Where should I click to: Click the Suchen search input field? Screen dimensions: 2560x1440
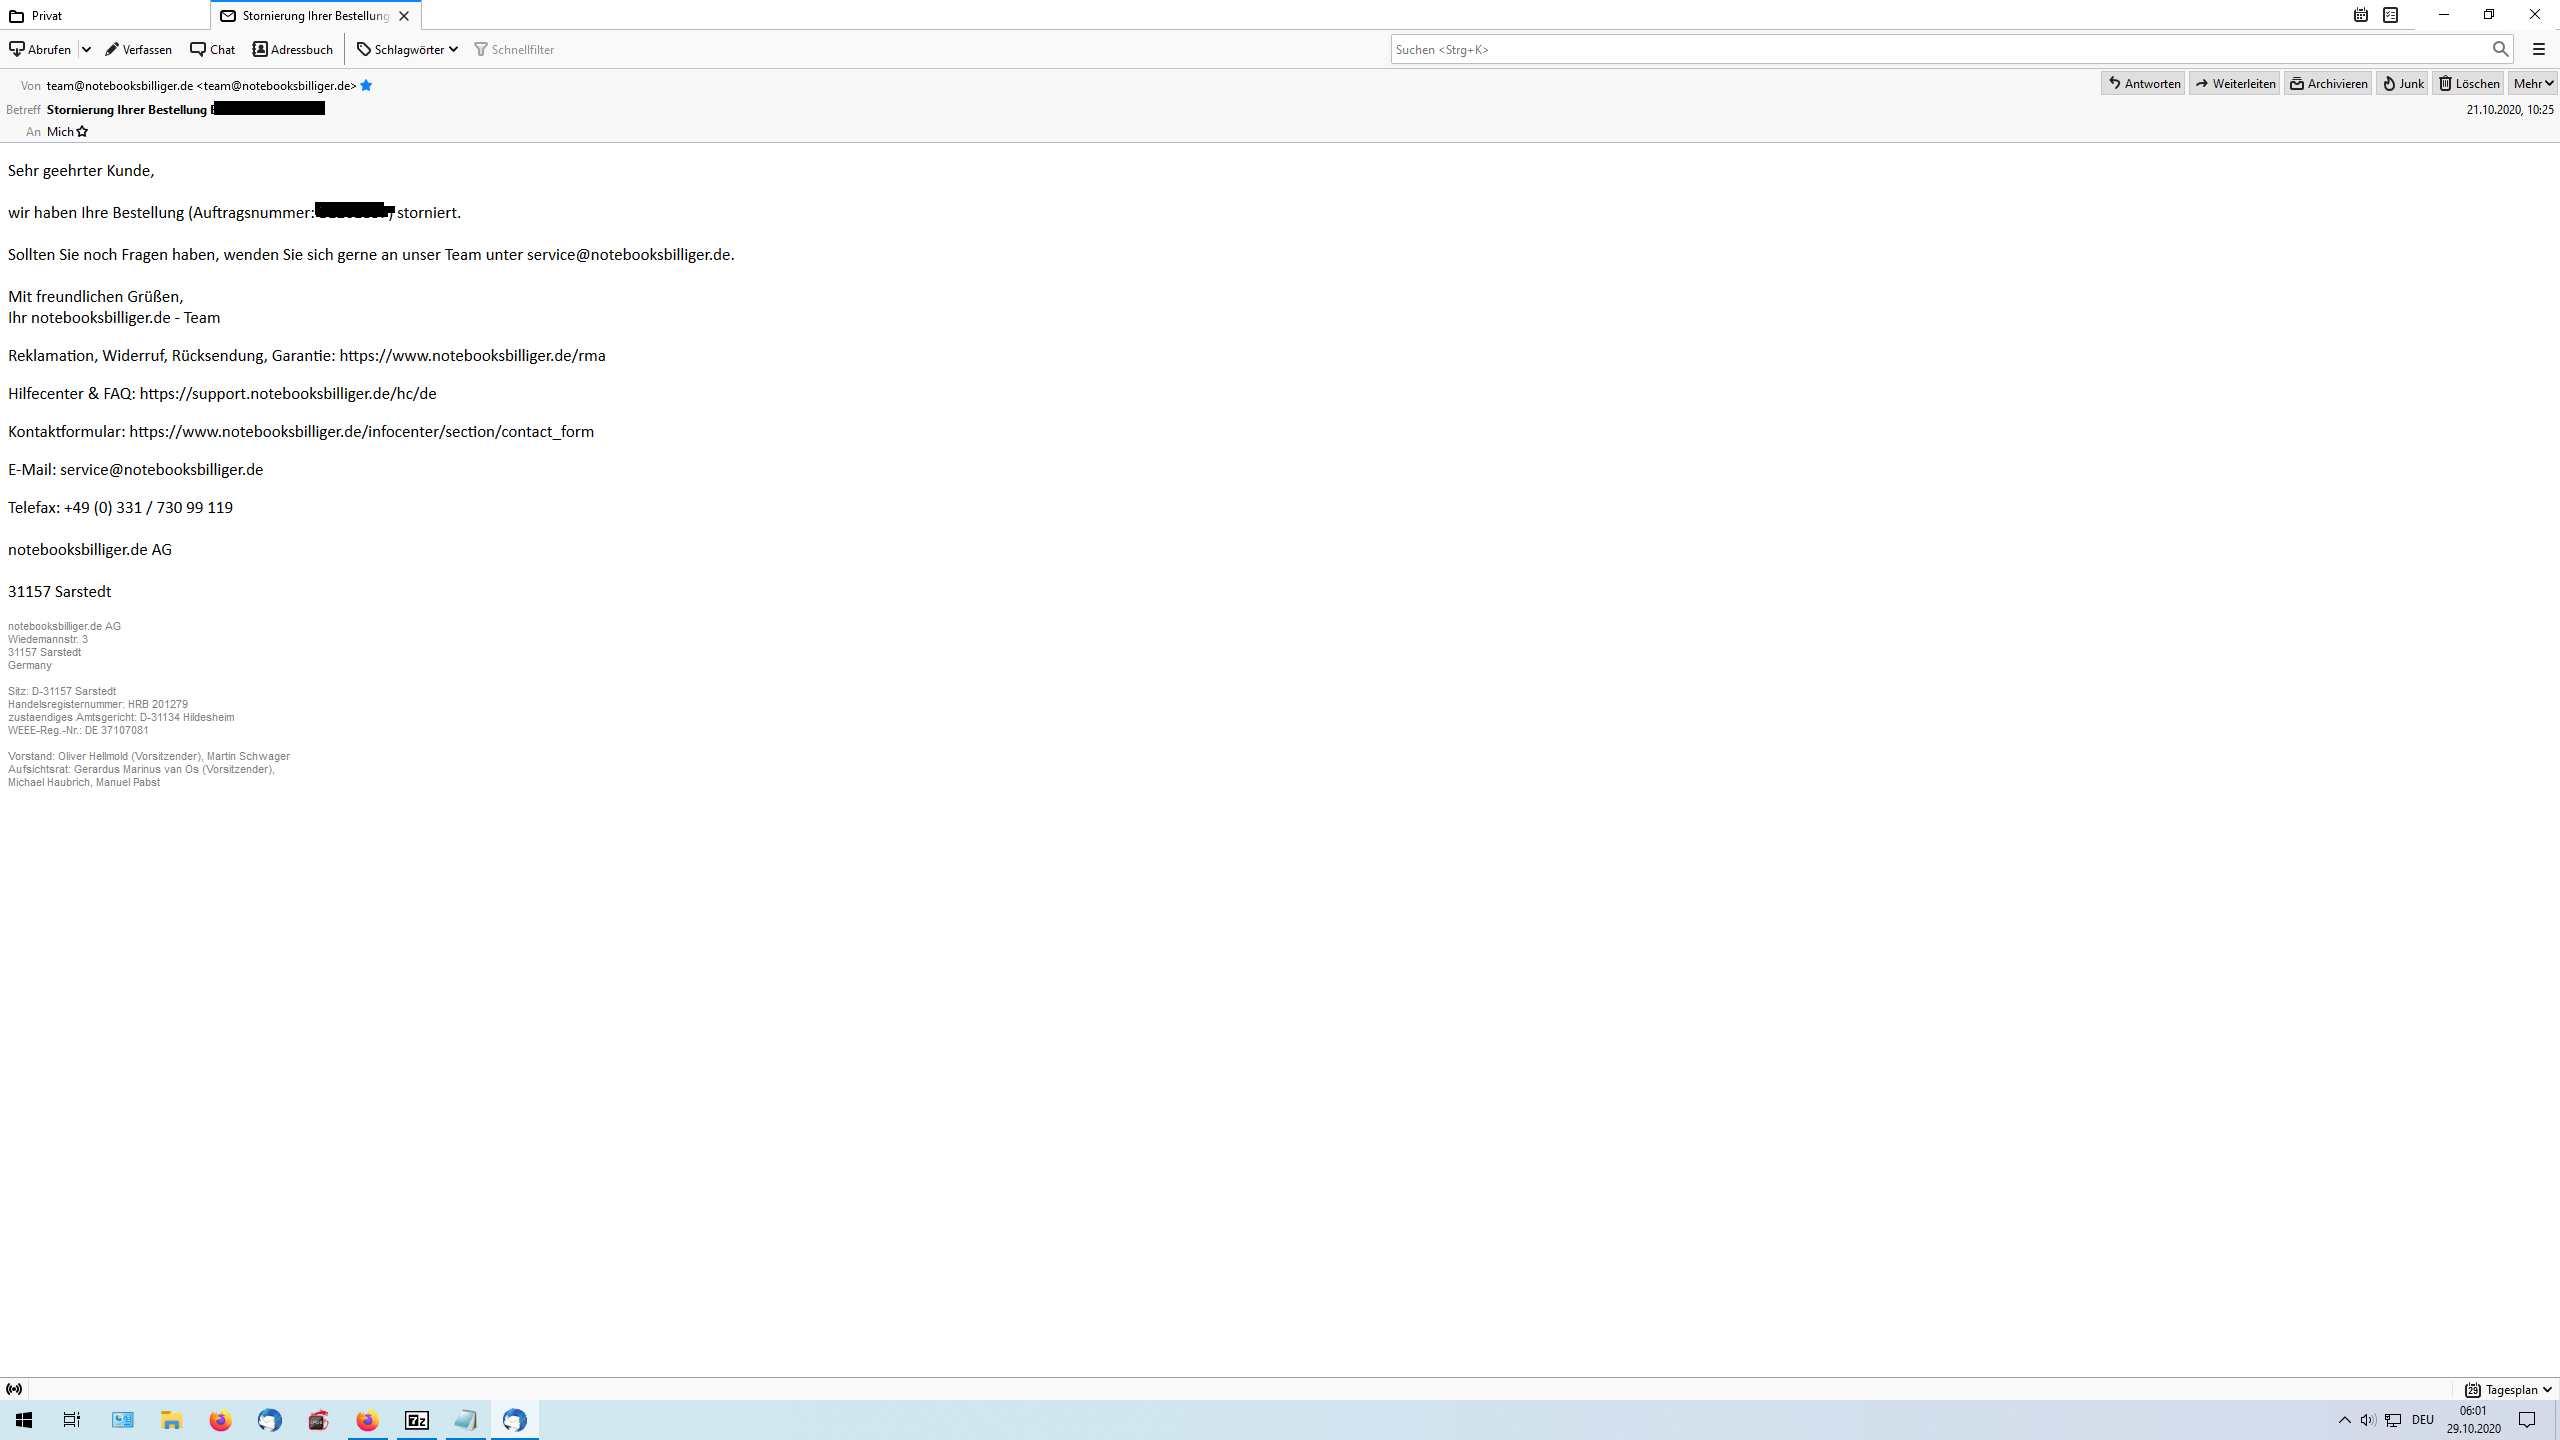click(x=1940, y=49)
